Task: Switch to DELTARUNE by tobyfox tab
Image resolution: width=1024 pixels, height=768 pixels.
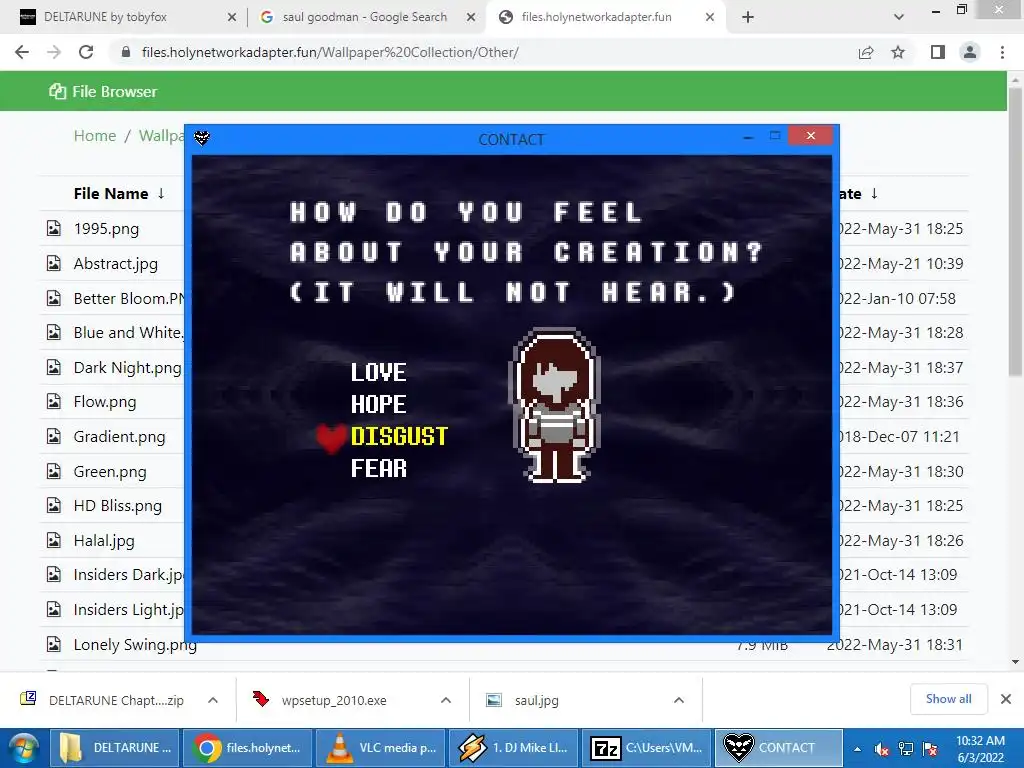Action: 124,17
